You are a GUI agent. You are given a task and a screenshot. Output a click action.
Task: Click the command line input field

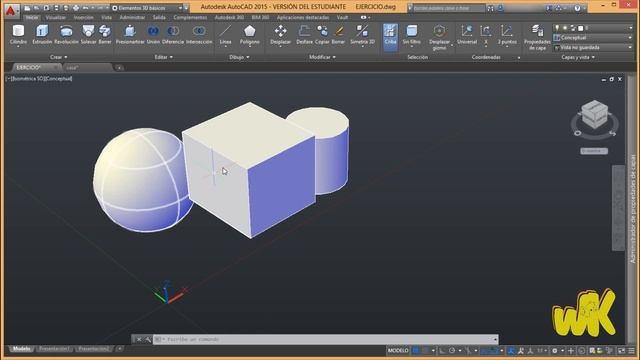(x=325, y=339)
